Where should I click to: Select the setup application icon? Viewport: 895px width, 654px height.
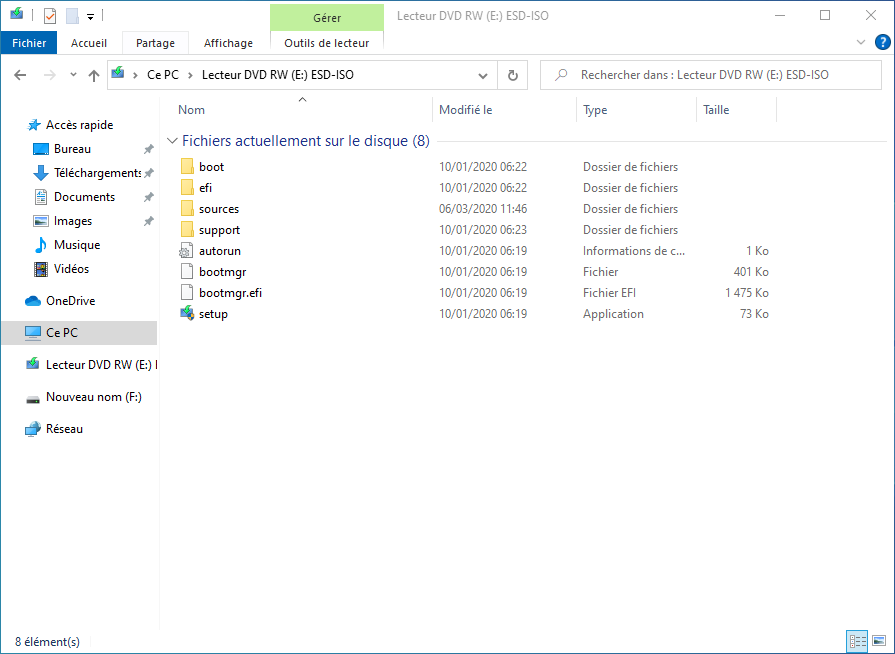point(187,313)
